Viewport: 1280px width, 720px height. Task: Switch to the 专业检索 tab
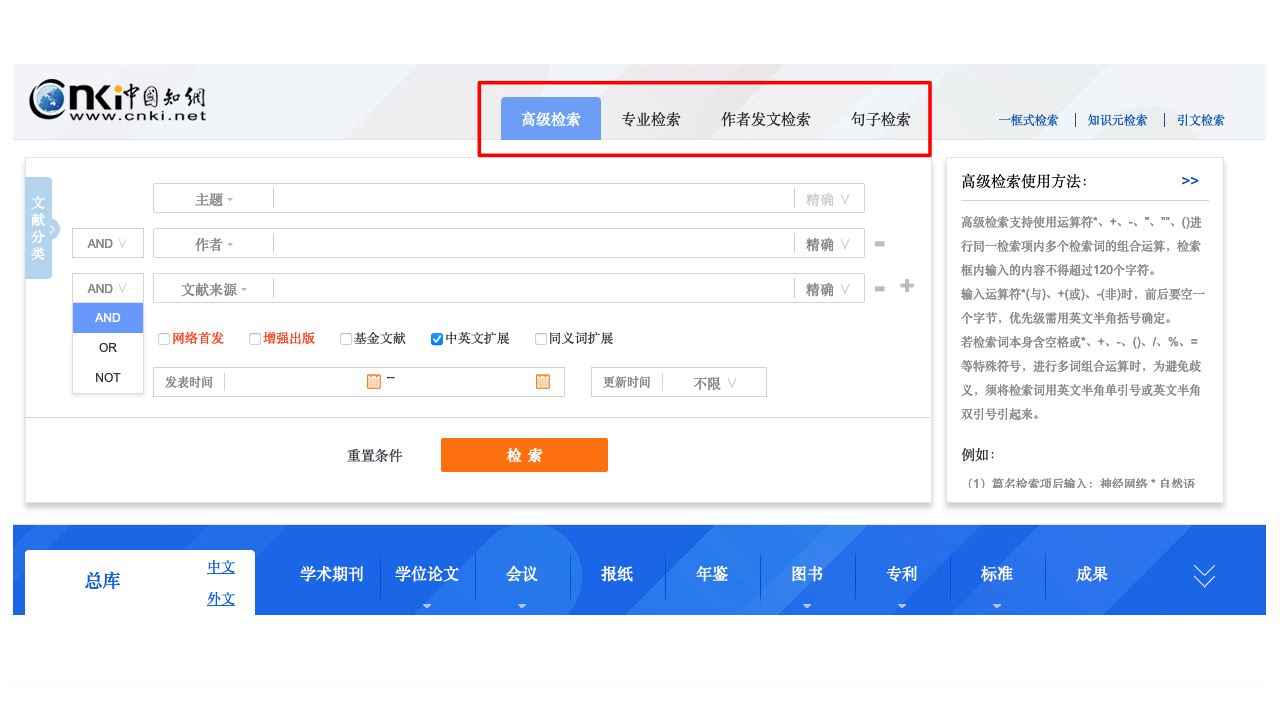651,120
